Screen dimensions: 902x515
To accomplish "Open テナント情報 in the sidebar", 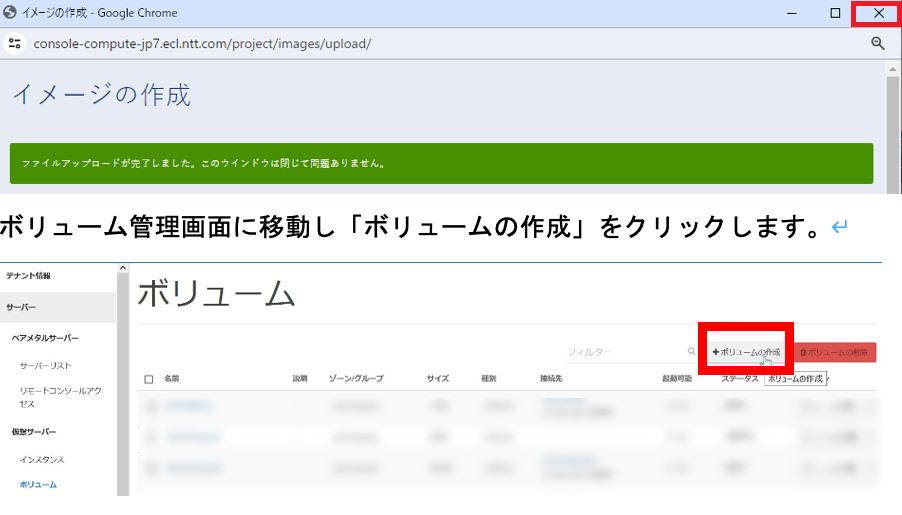I will click(28, 276).
